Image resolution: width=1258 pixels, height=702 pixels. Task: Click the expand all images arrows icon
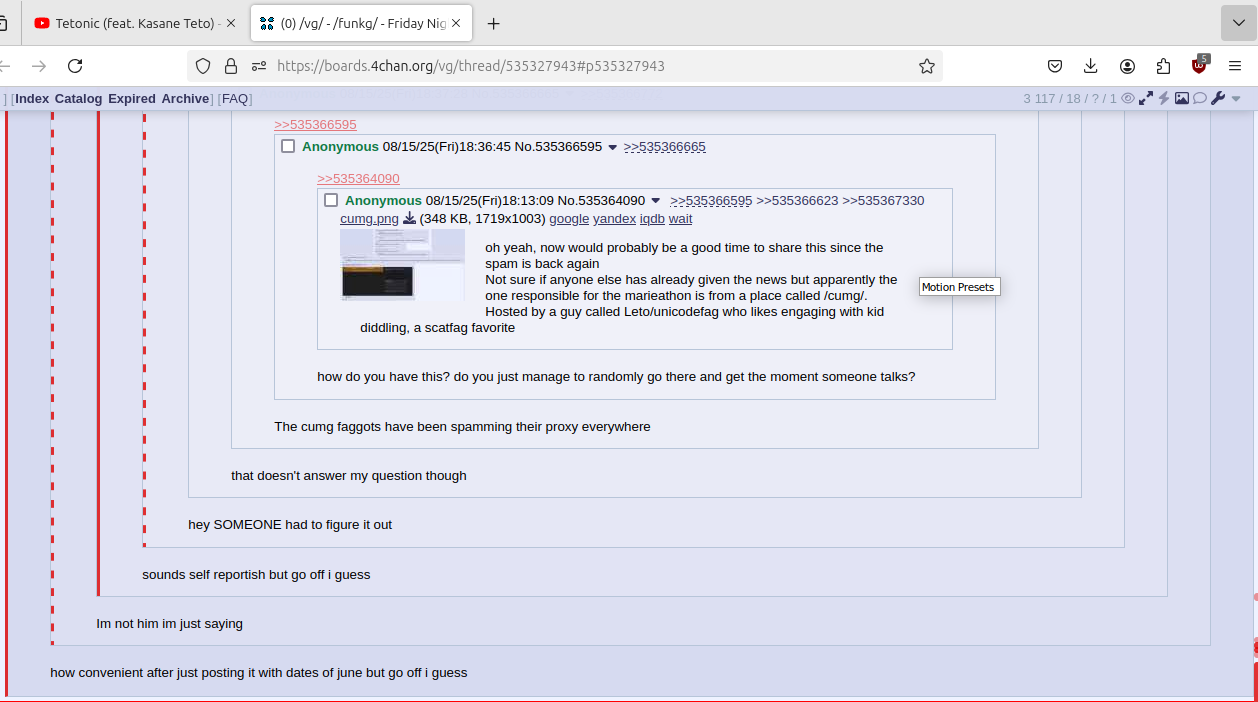pyautogui.click(x=1146, y=98)
